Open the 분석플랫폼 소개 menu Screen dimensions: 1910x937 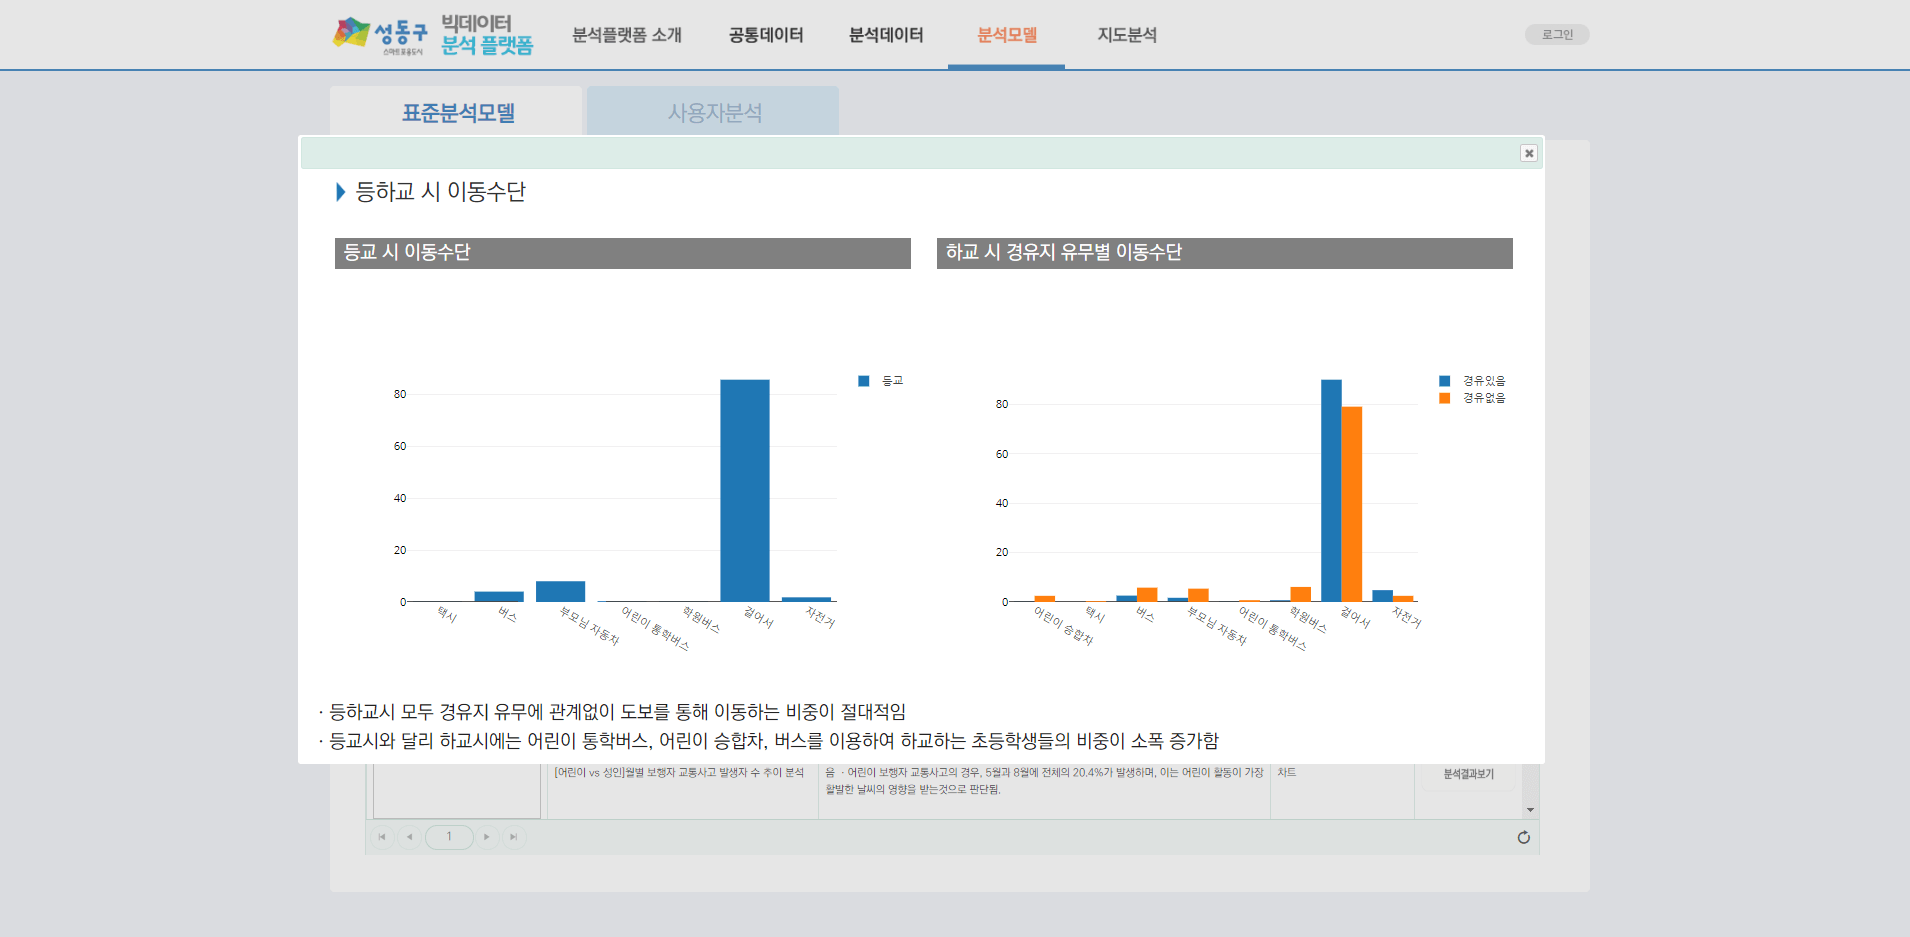click(626, 35)
